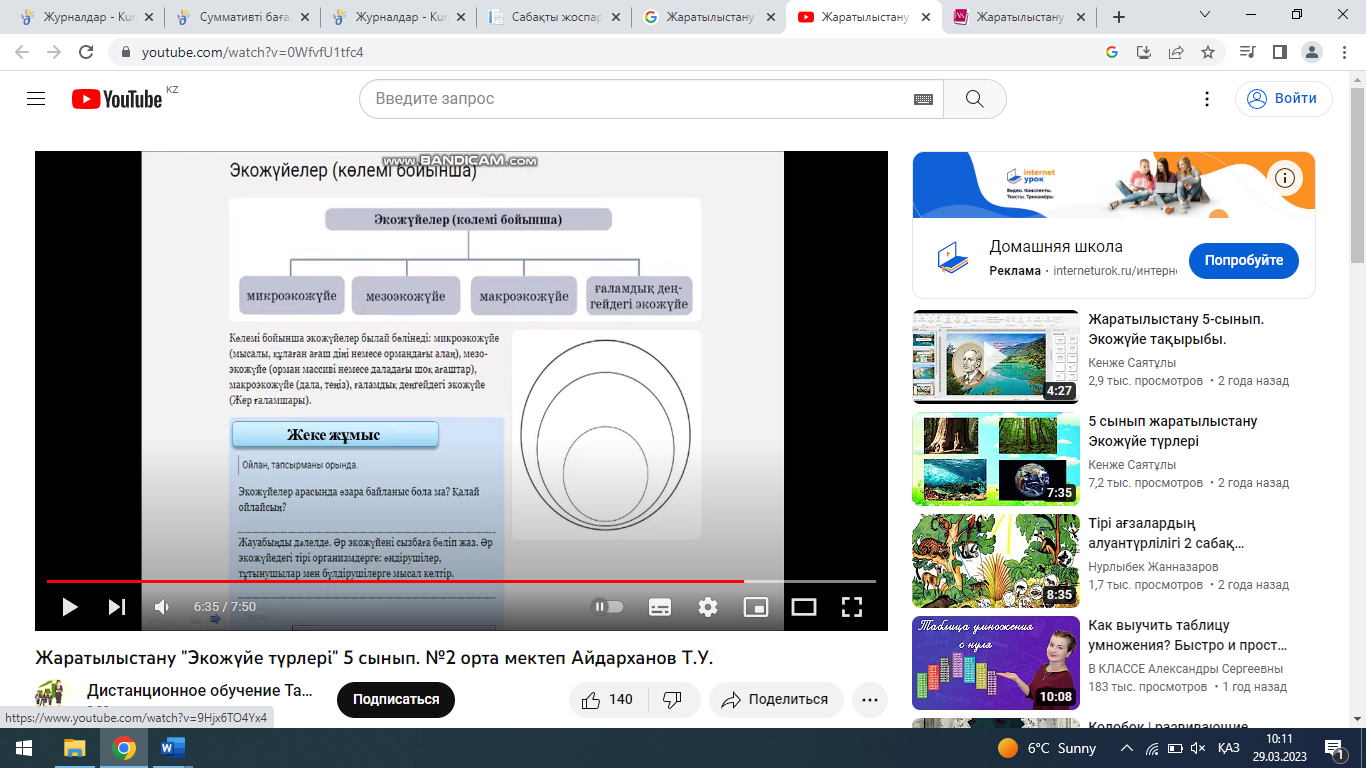Enable theater mode view

click(x=804, y=606)
